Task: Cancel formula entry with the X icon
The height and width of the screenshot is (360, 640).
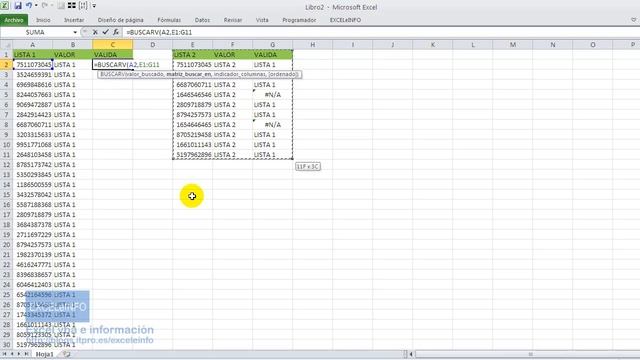Action: [x=95, y=32]
